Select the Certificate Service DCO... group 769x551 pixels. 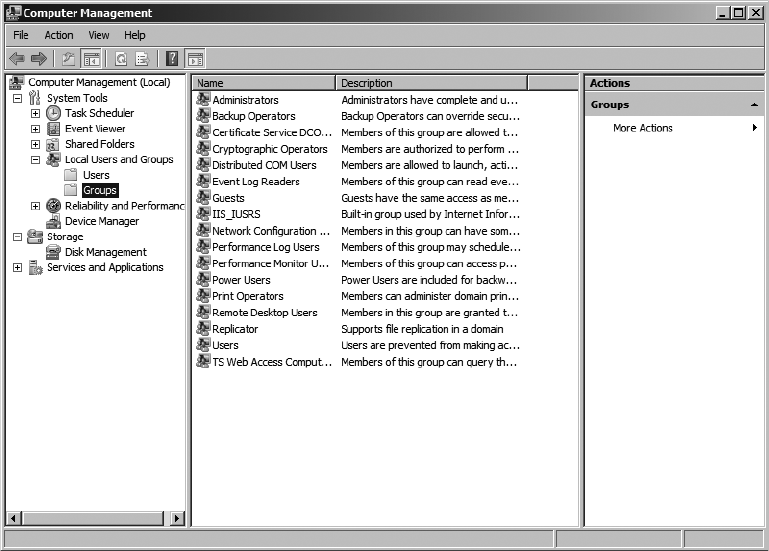(x=272, y=132)
